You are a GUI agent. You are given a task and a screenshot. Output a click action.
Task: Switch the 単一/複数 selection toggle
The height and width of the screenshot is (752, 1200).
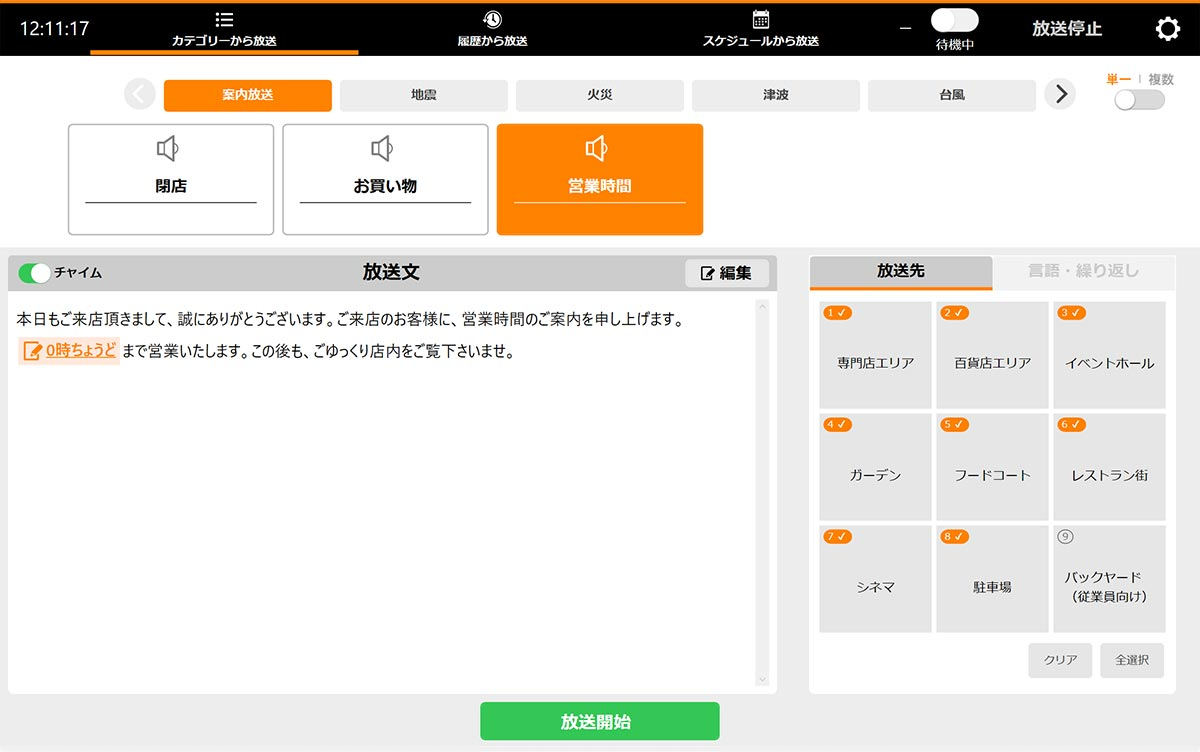click(x=1139, y=100)
